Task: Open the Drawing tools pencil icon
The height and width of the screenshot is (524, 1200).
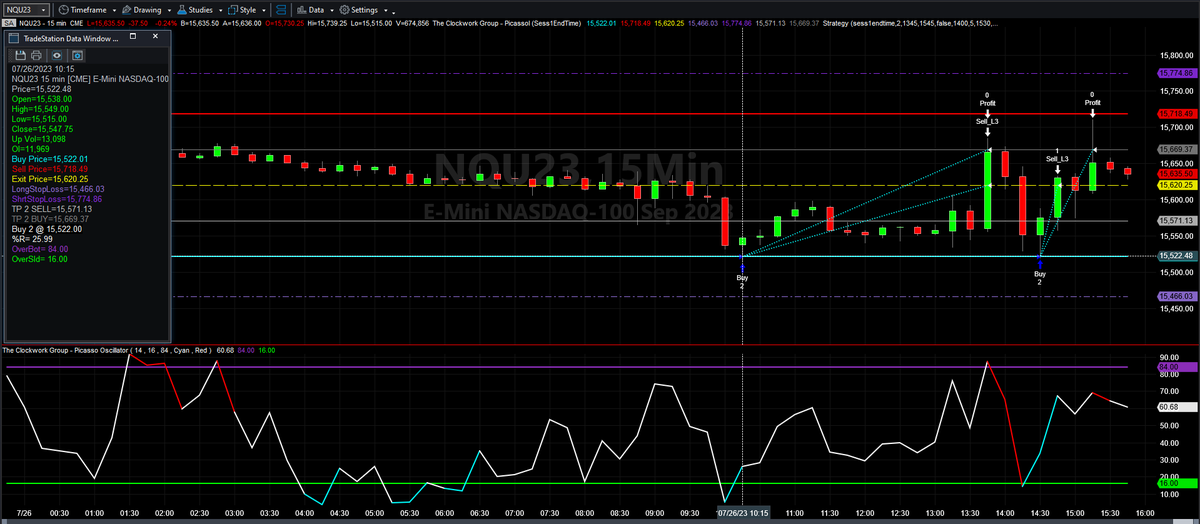Action: (x=126, y=10)
